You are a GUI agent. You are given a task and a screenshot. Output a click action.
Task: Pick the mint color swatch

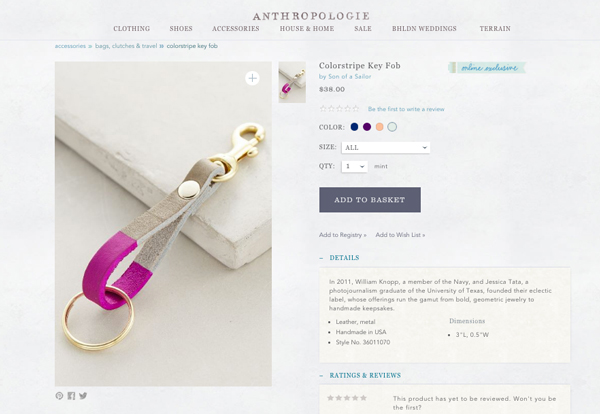point(392,127)
